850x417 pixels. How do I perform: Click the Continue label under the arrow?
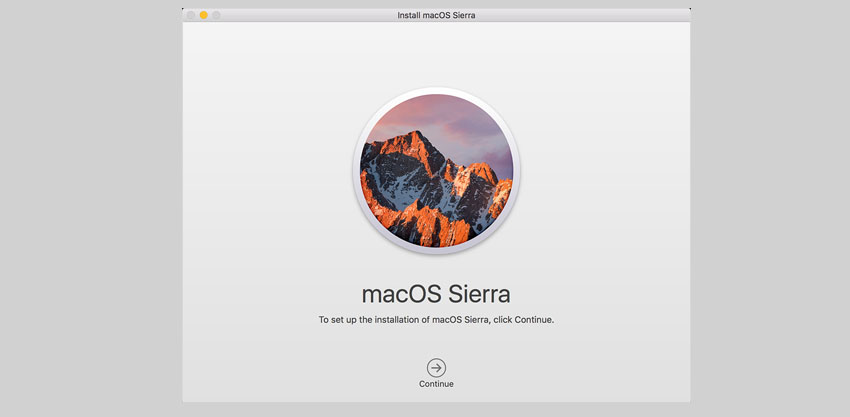pos(436,384)
